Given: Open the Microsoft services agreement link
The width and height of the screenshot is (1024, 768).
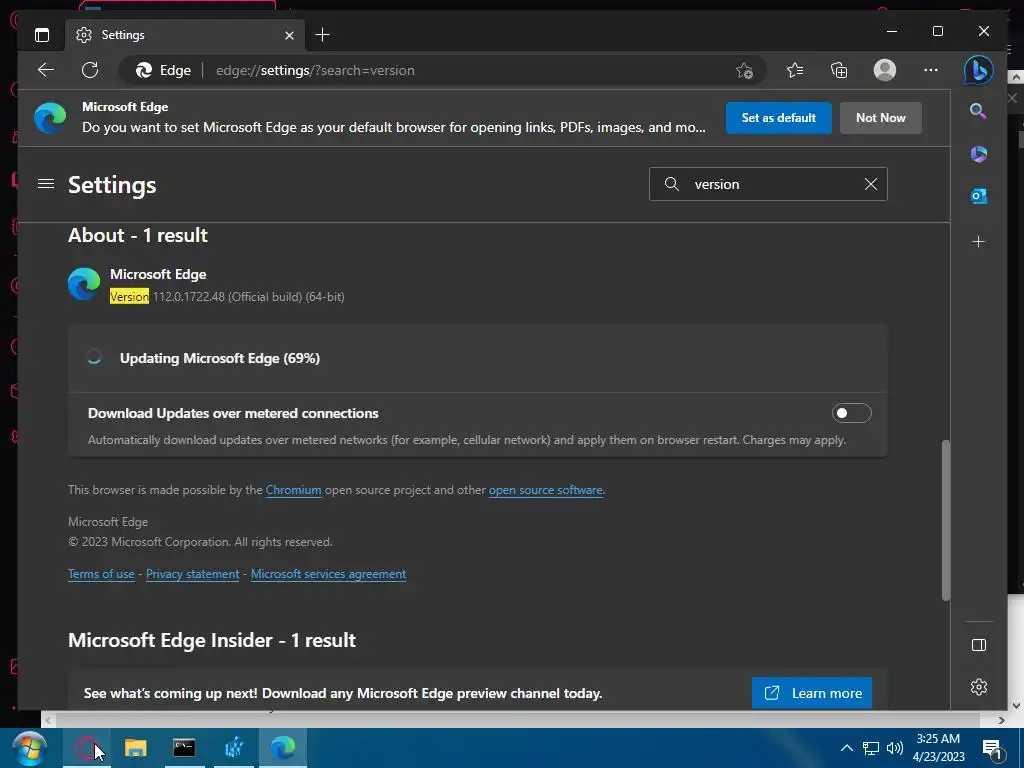Looking at the screenshot, I should [x=328, y=574].
